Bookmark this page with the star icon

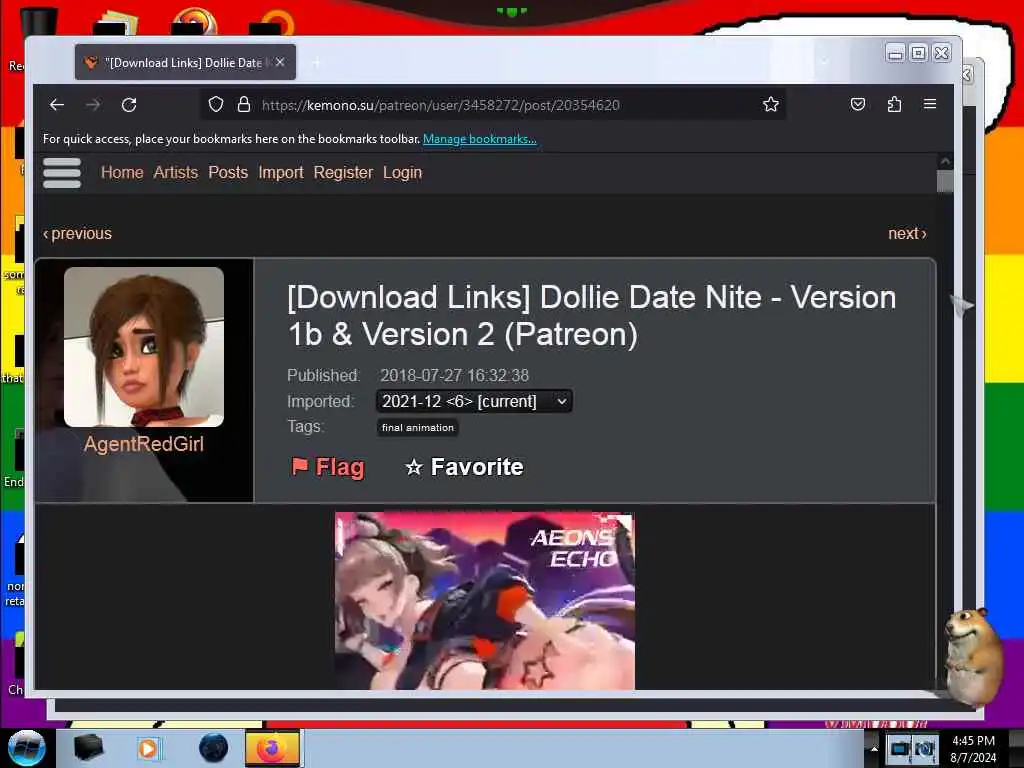click(771, 104)
